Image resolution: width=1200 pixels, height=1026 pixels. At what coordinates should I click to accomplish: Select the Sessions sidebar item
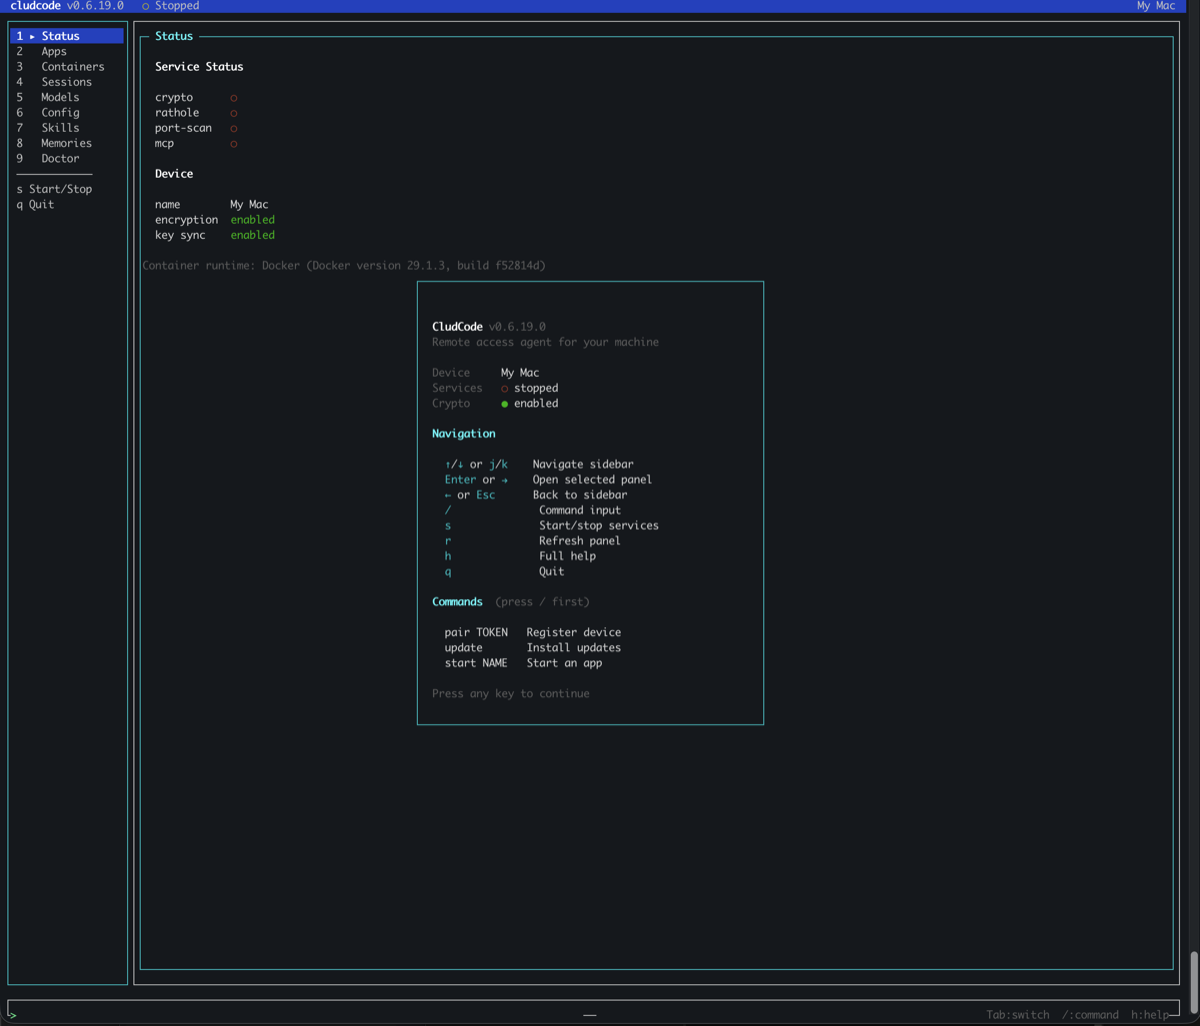(66, 81)
